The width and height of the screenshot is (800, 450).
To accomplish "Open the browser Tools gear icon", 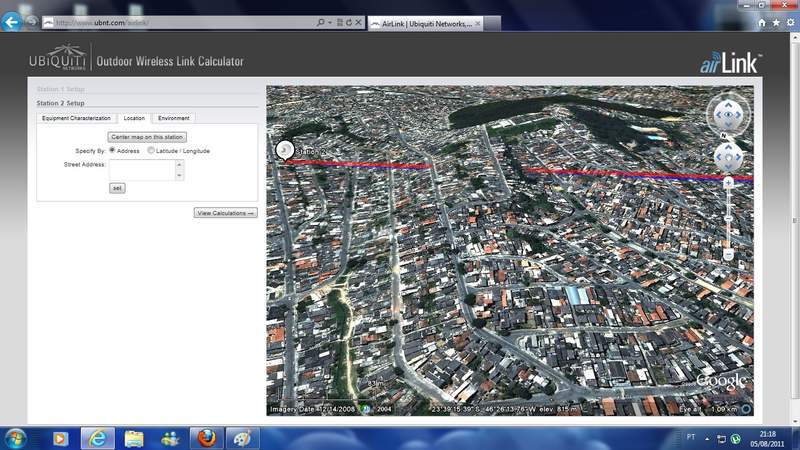I will click(x=790, y=22).
